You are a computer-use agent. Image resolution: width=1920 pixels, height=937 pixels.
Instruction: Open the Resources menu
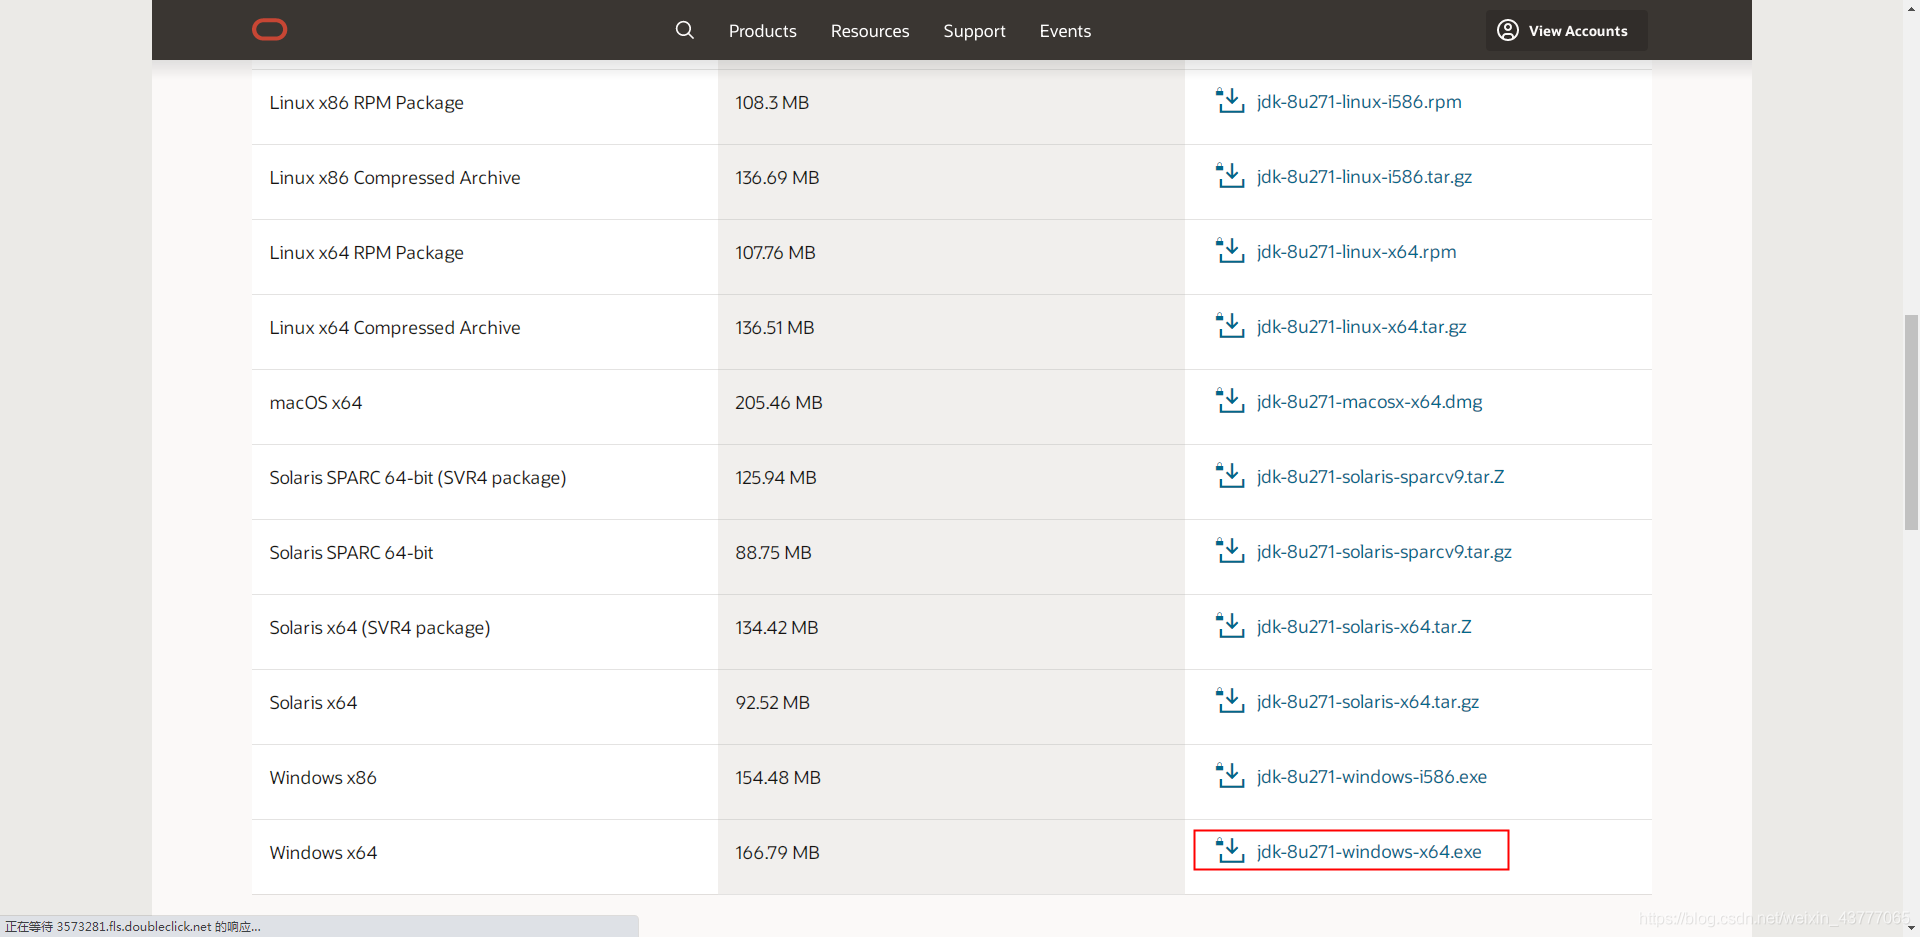coord(870,31)
